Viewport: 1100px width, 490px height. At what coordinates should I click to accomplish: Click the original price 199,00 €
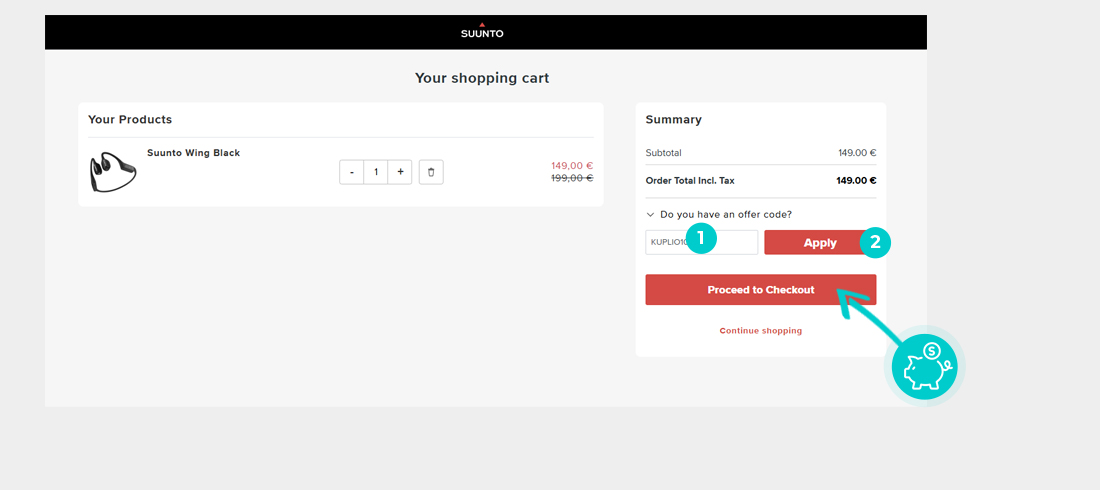pyautogui.click(x=572, y=178)
